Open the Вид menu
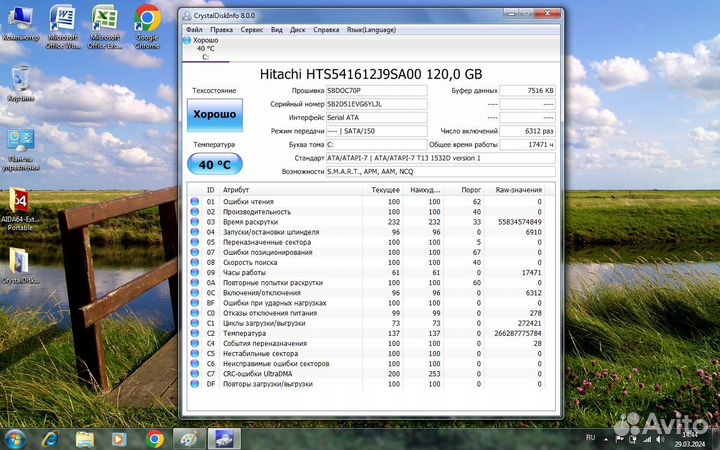 tap(276, 30)
